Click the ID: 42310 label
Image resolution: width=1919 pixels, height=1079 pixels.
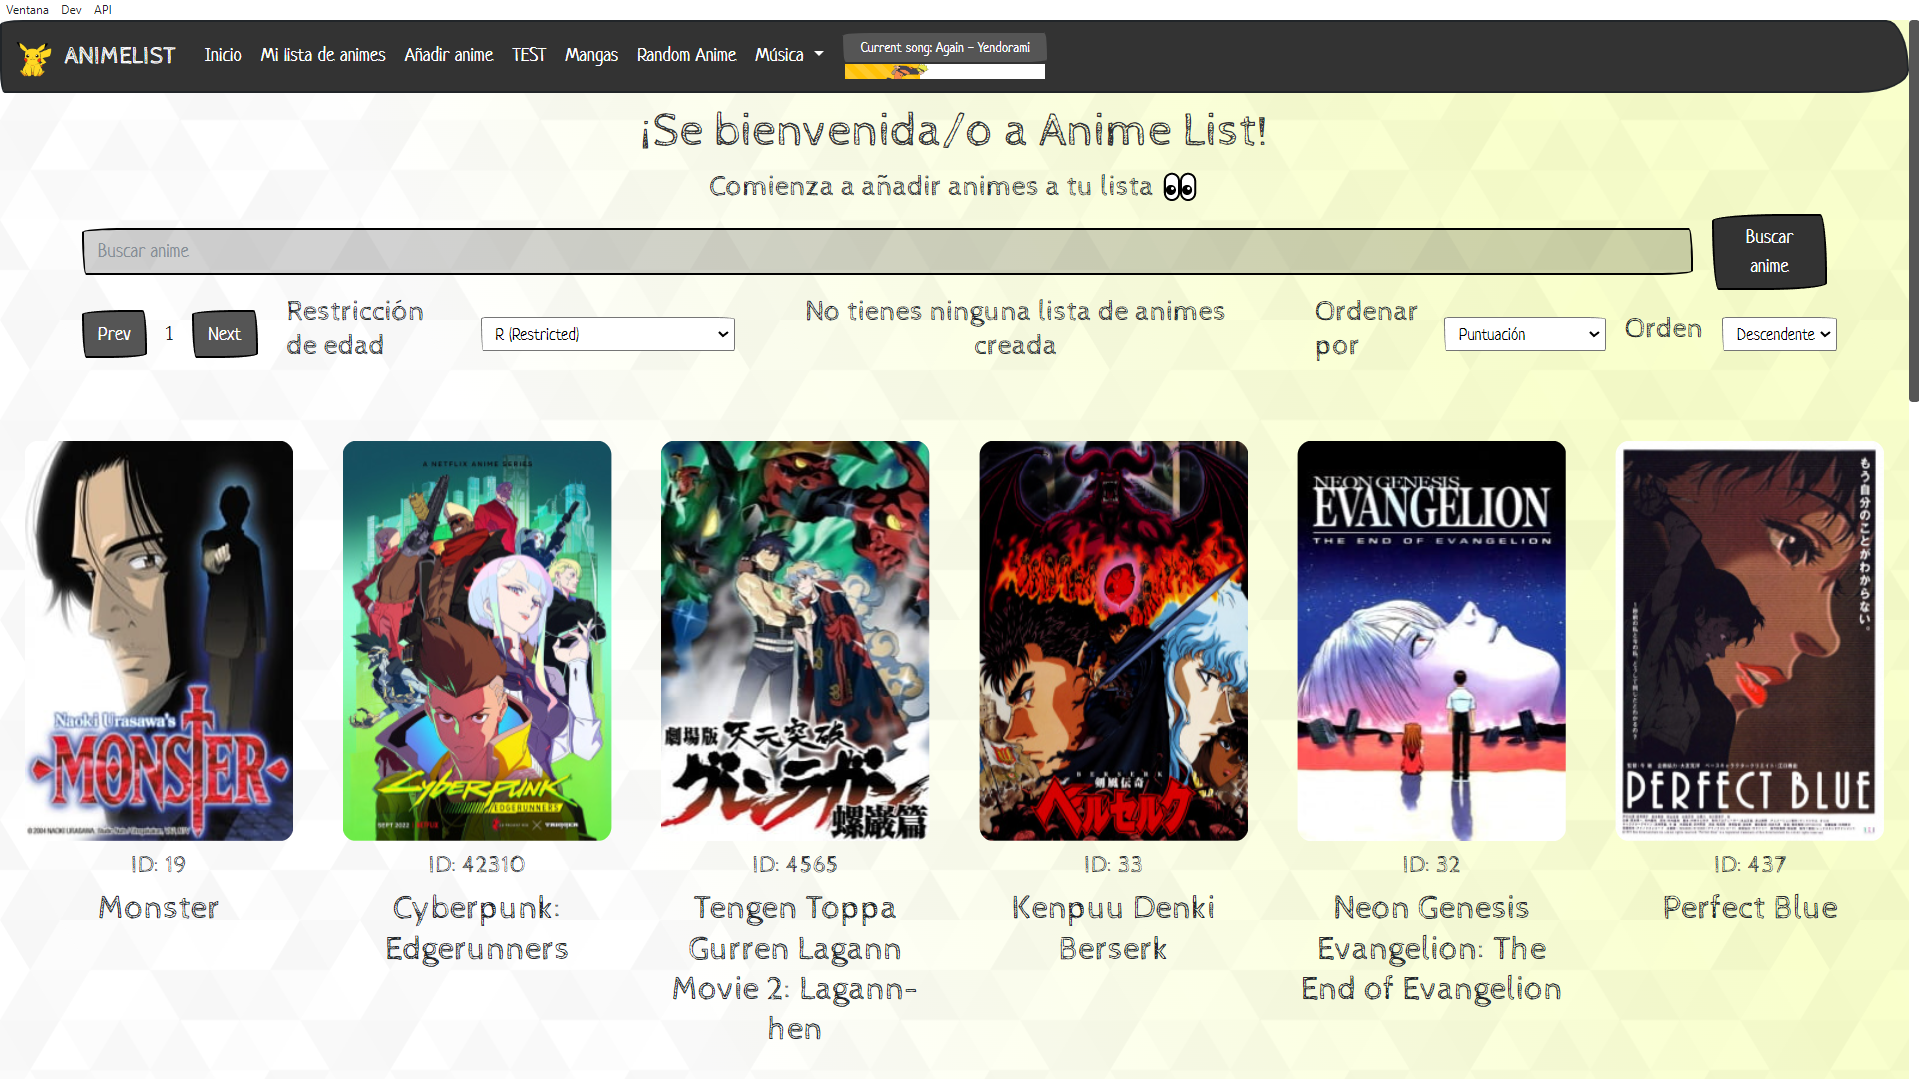(x=477, y=864)
